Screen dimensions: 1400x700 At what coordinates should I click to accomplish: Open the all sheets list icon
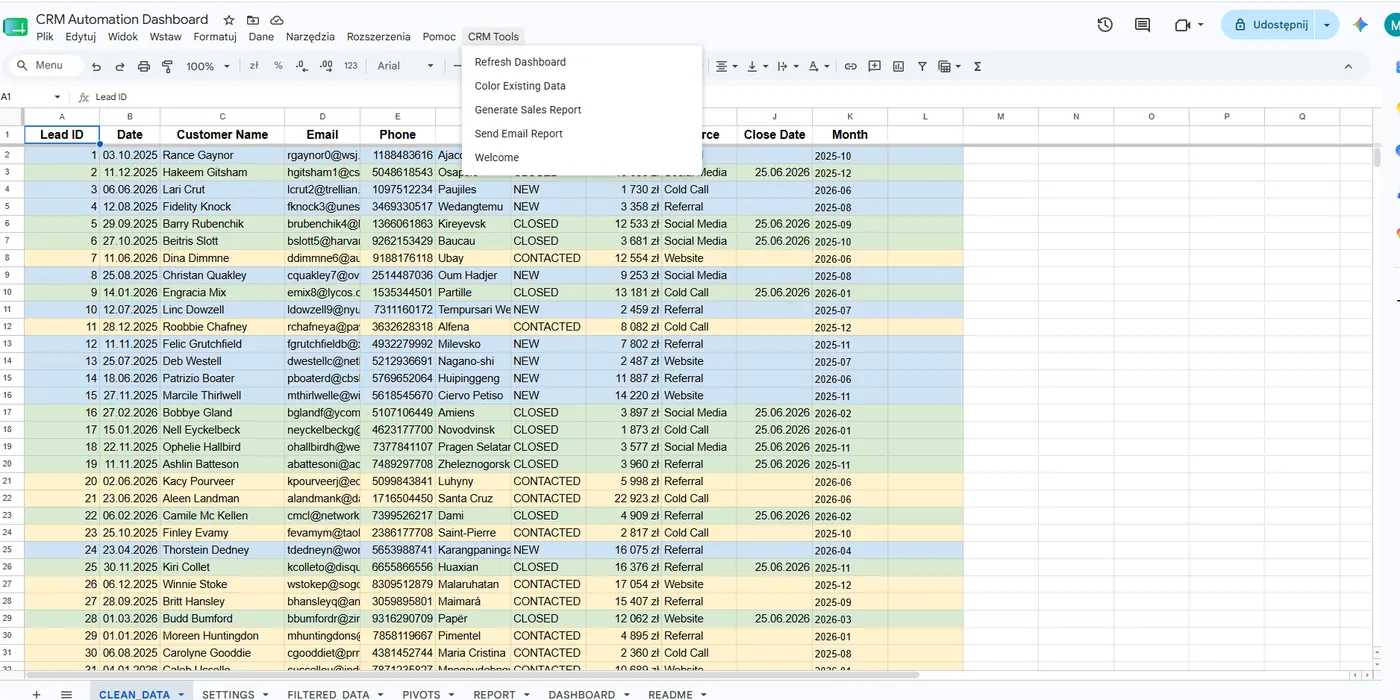66,694
